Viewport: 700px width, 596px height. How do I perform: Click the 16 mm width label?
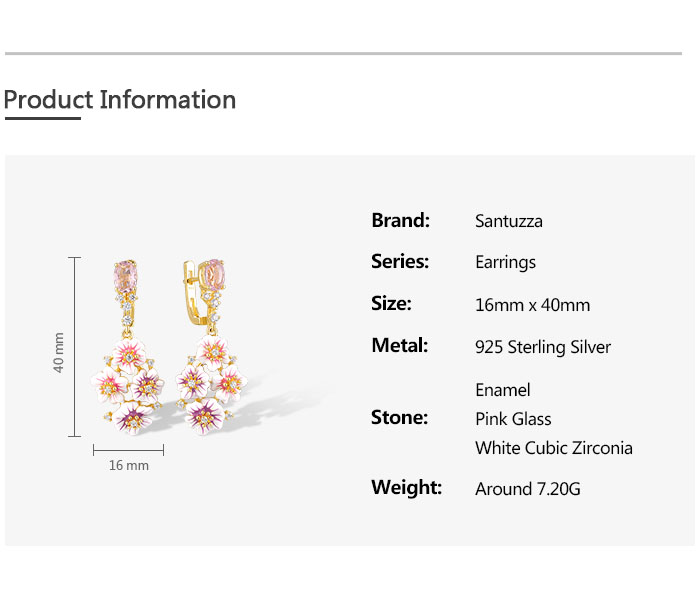coord(129,466)
